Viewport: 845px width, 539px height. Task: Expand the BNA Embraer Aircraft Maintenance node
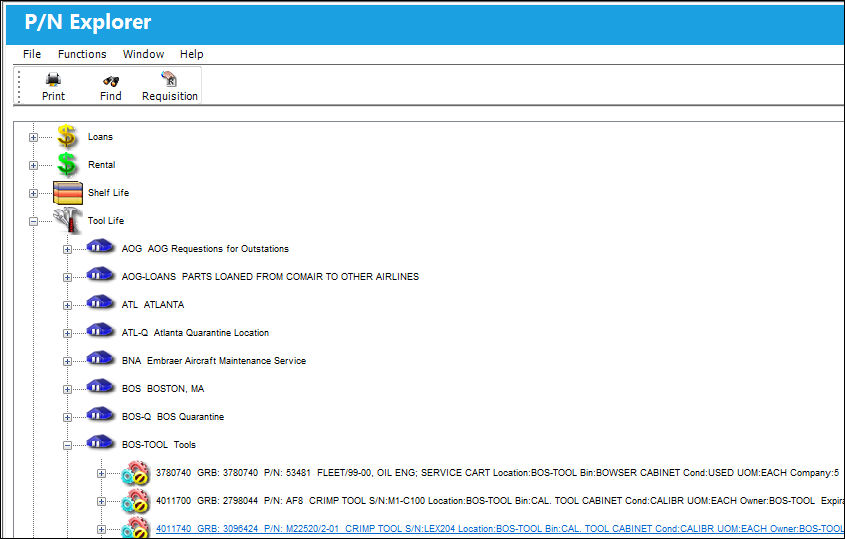pos(67,362)
